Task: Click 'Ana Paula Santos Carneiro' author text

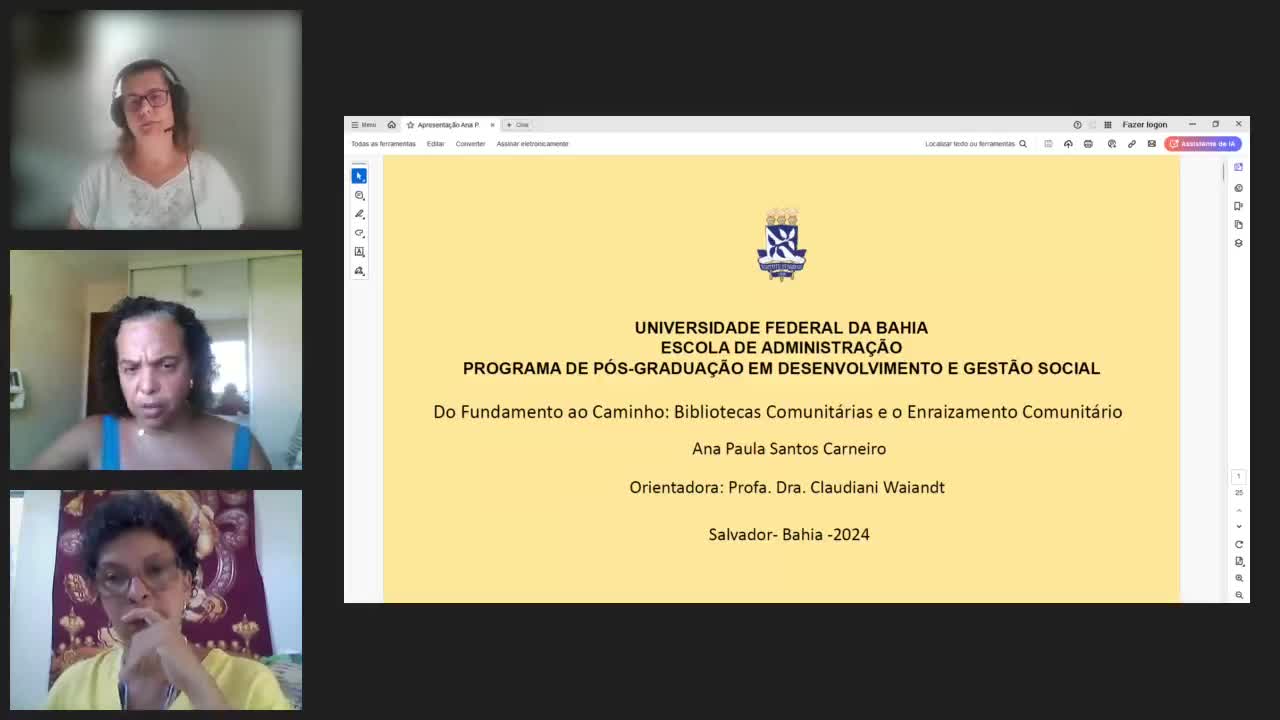Action: point(789,449)
